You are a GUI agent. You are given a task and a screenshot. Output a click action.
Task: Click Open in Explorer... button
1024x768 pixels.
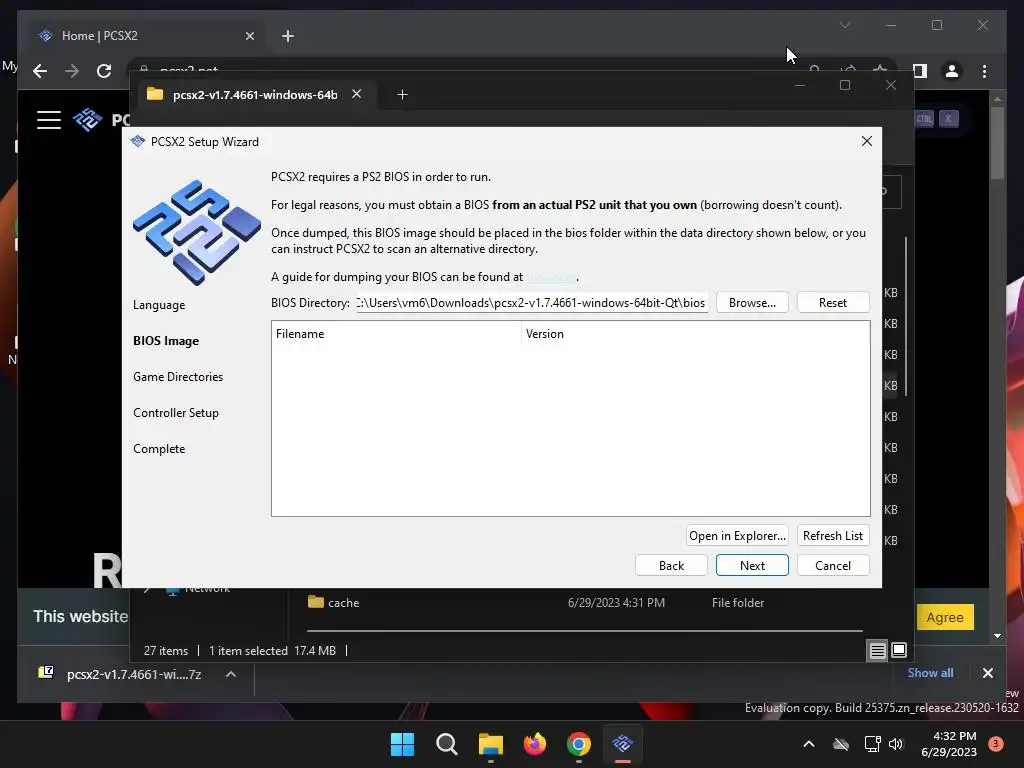point(737,536)
